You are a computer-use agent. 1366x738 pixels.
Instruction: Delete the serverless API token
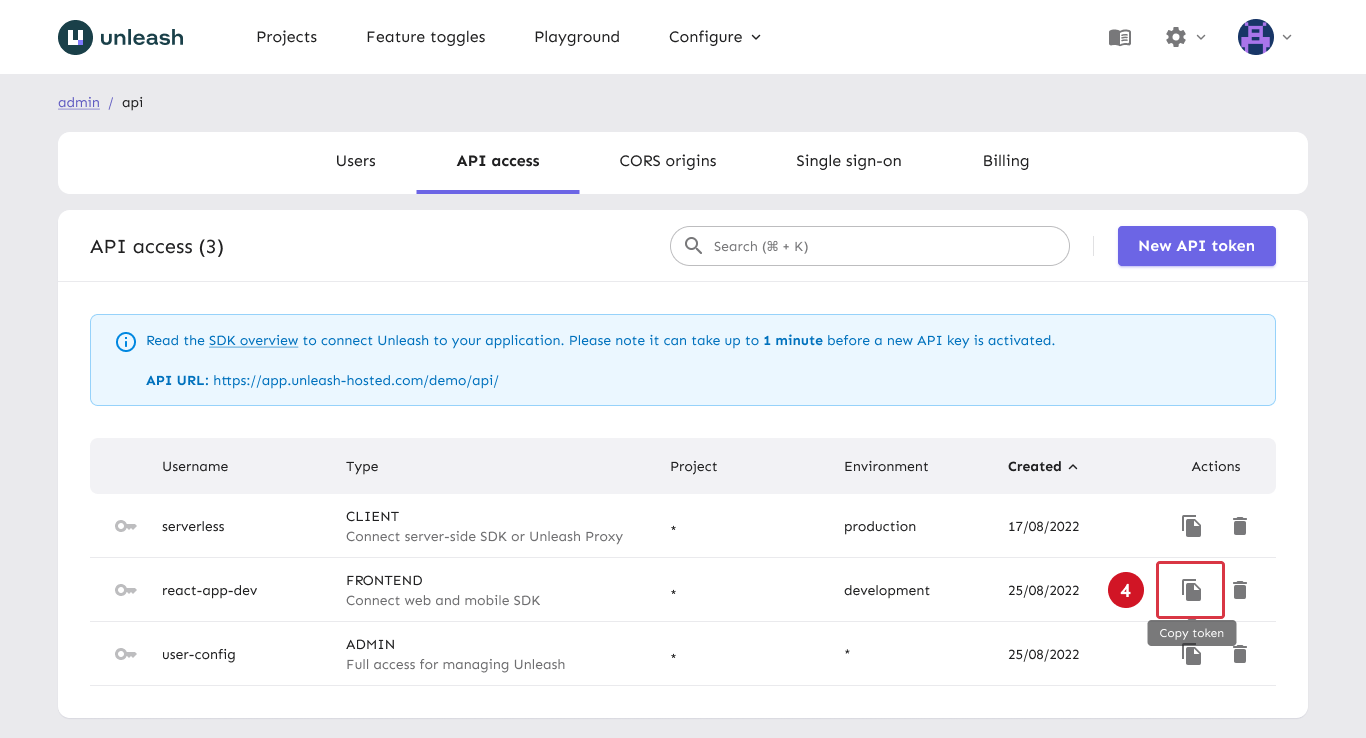click(1240, 526)
